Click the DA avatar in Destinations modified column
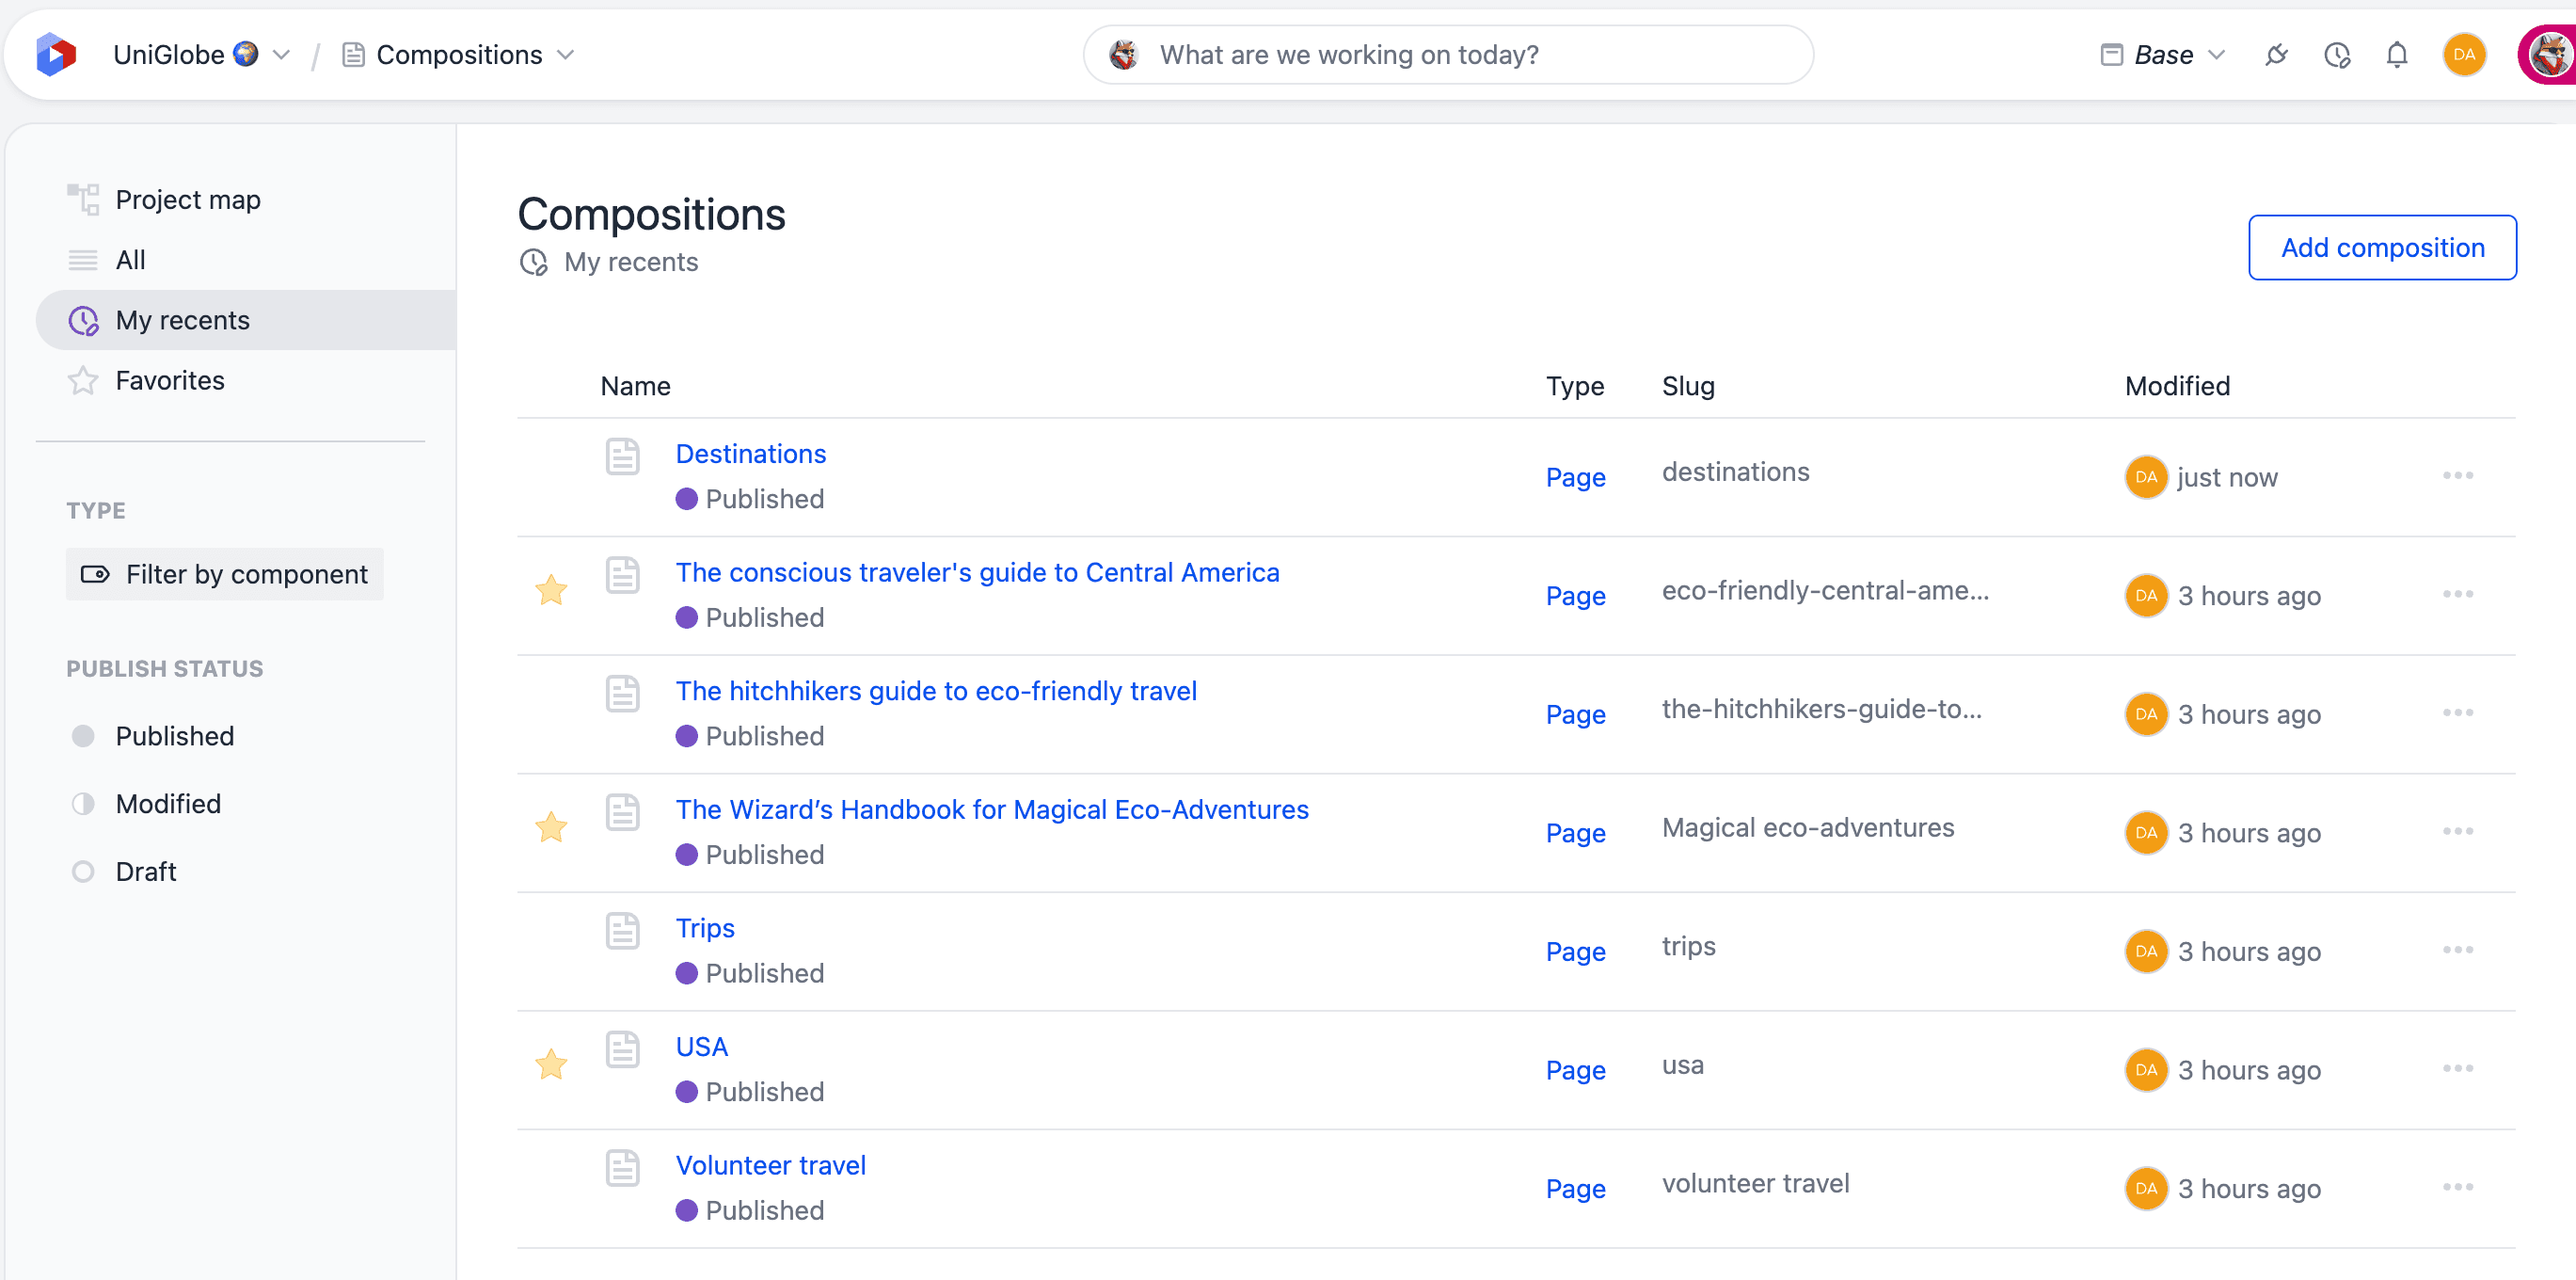Viewport: 2576px width, 1280px height. pyautogui.click(x=2146, y=477)
